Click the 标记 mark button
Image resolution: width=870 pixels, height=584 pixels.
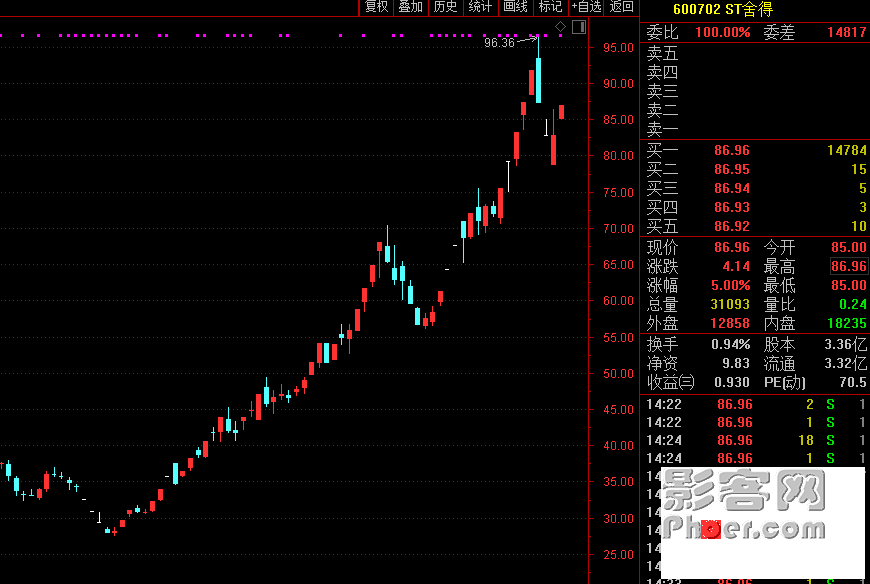coord(550,7)
